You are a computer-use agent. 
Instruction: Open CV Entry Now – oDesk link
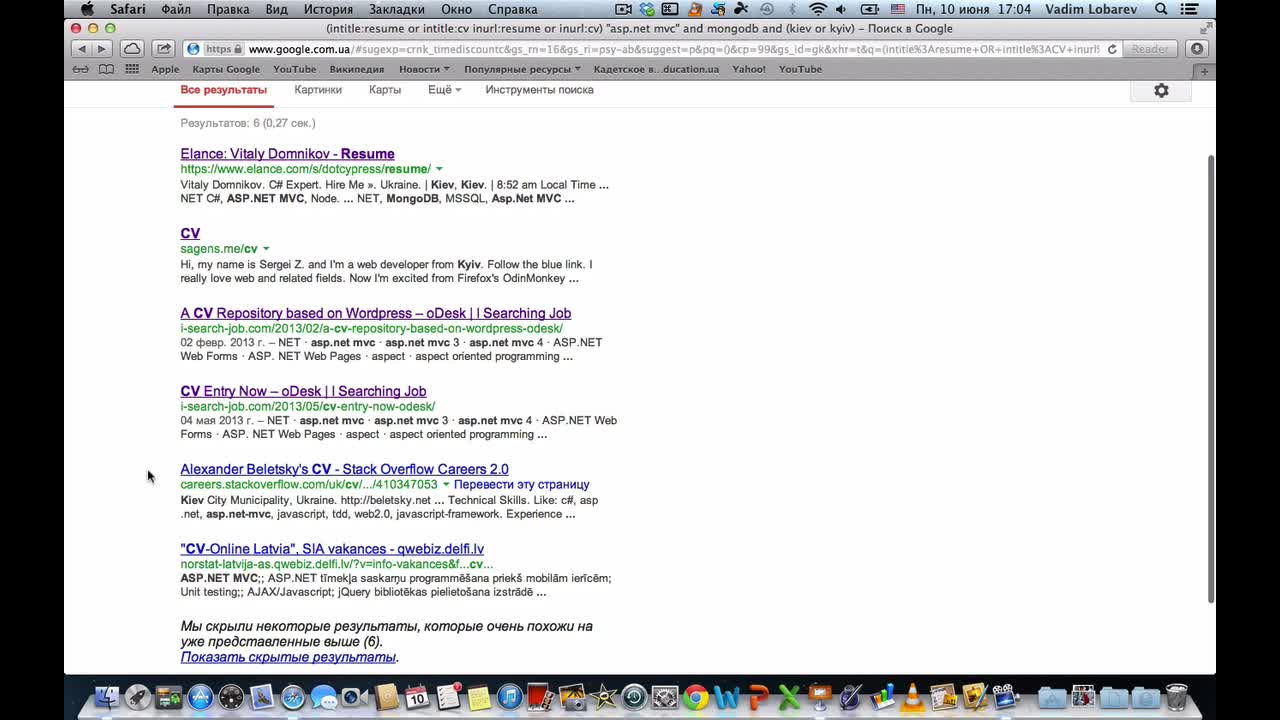[x=303, y=391]
